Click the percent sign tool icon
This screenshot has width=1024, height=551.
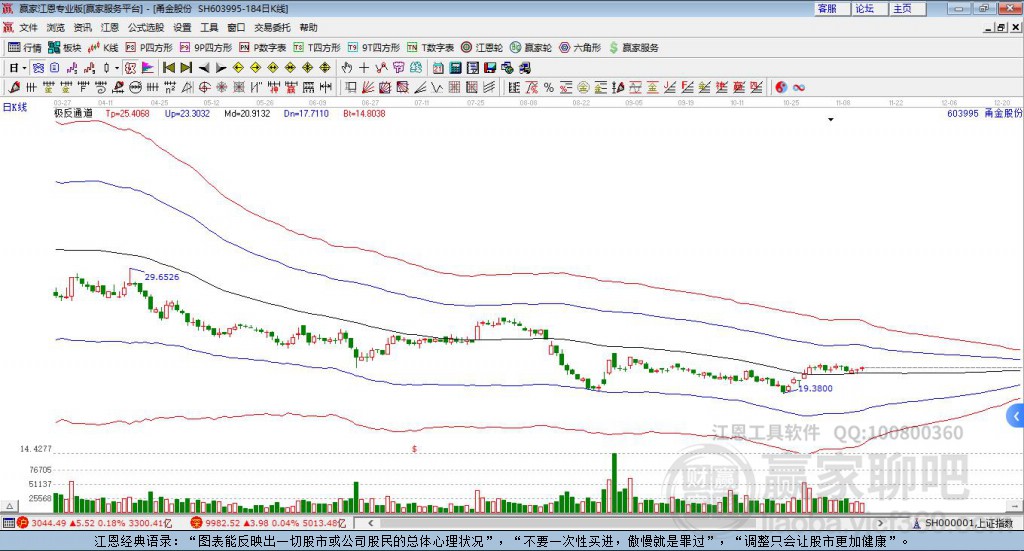(x=549, y=87)
